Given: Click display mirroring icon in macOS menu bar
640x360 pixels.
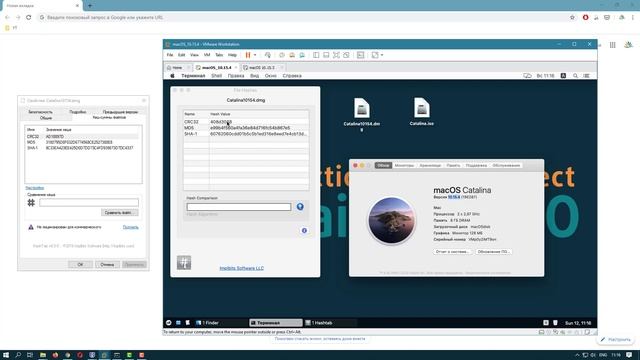Looking at the screenshot, I should pos(527,76).
